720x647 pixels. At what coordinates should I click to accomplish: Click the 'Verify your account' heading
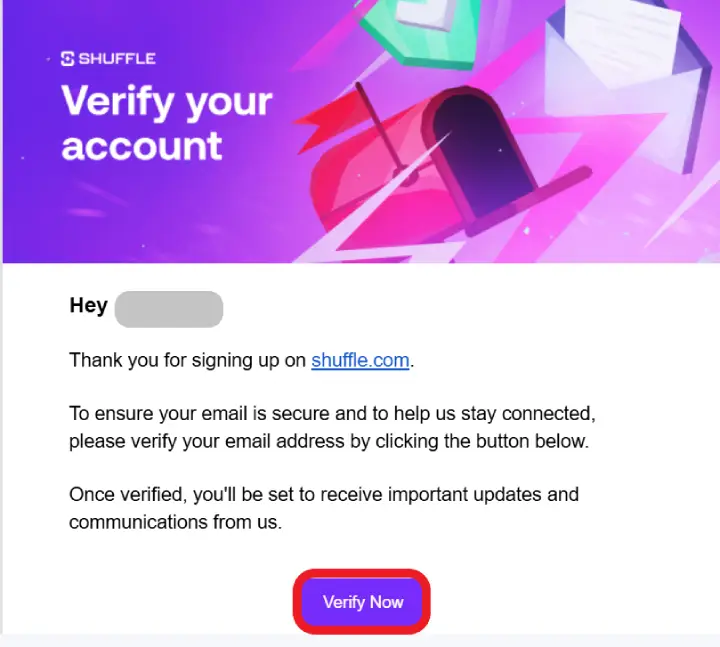point(167,123)
